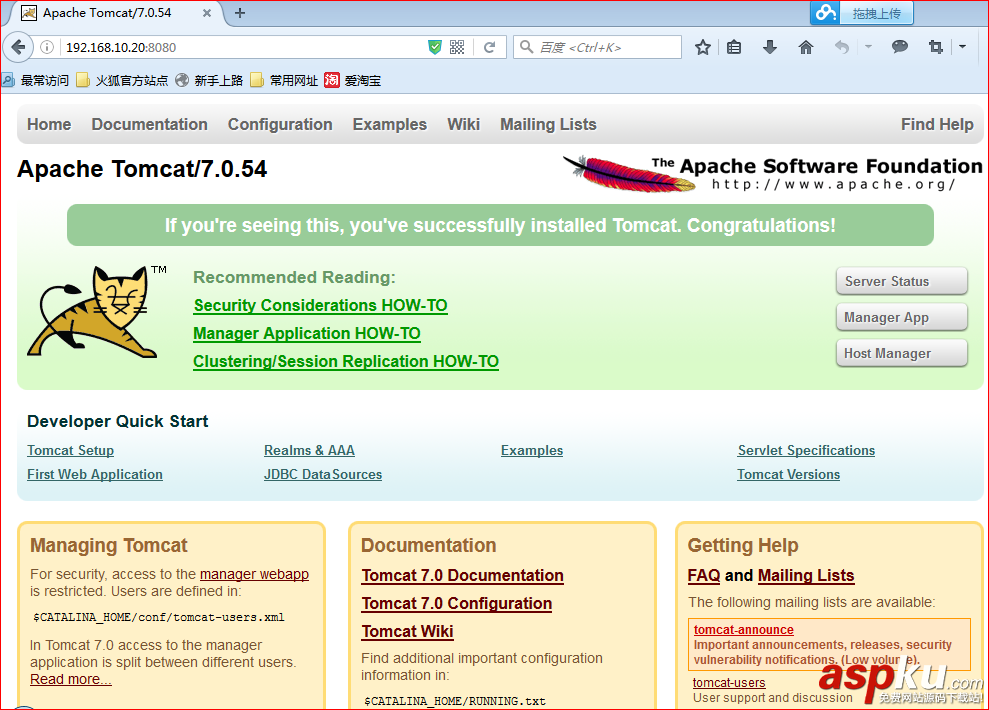Open Wiki in Tomcat nav bar
The image size is (989, 710).
[464, 124]
